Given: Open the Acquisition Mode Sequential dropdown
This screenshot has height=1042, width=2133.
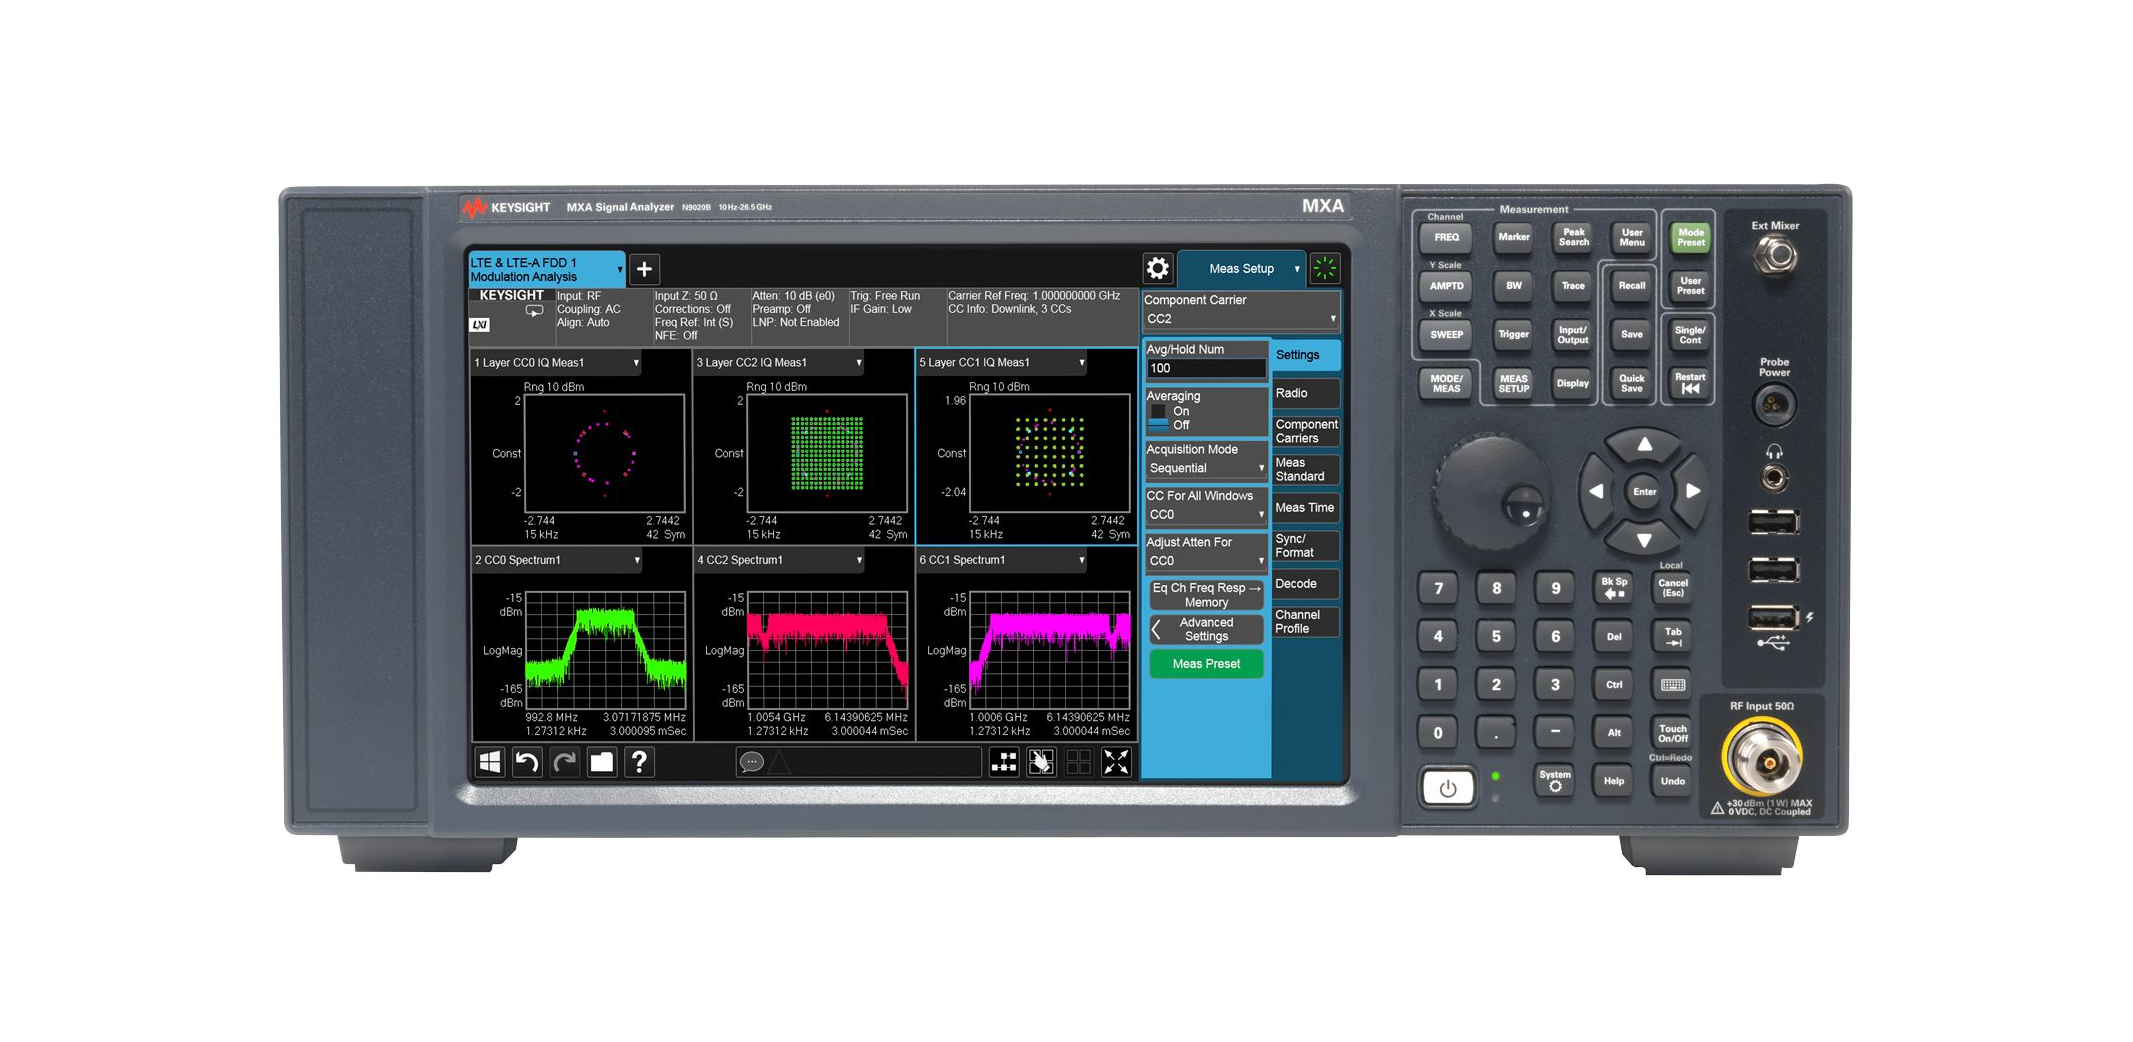Looking at the screenshot, I should [x=1206, y=468].
